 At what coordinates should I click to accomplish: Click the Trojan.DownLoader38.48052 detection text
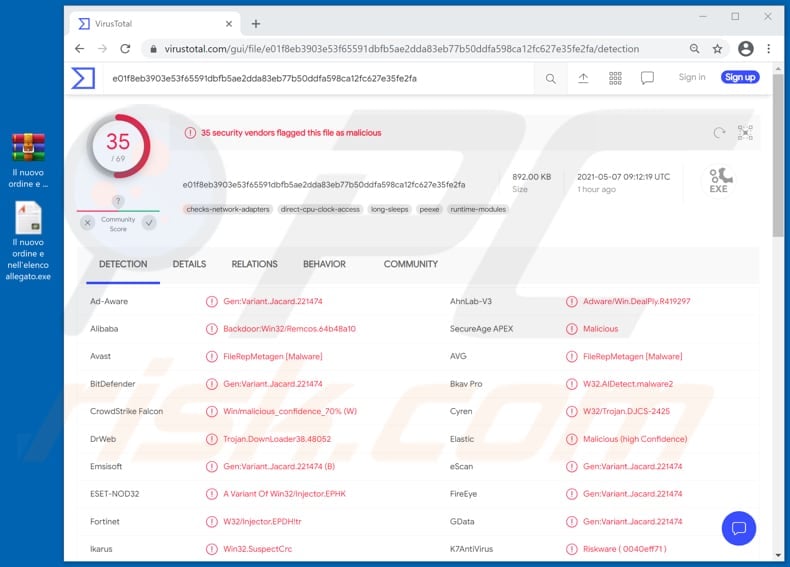coord(277,439)
